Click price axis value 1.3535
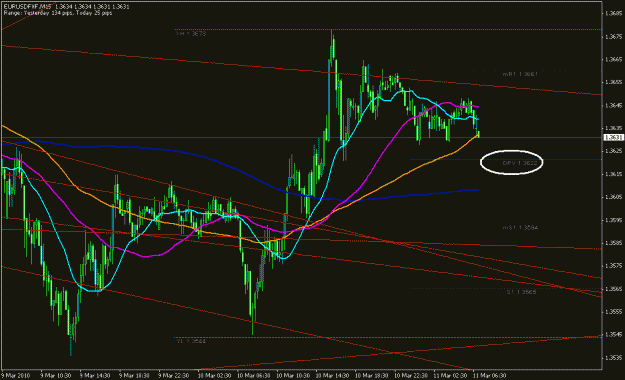The image size is (625, 380). point(613,358)
